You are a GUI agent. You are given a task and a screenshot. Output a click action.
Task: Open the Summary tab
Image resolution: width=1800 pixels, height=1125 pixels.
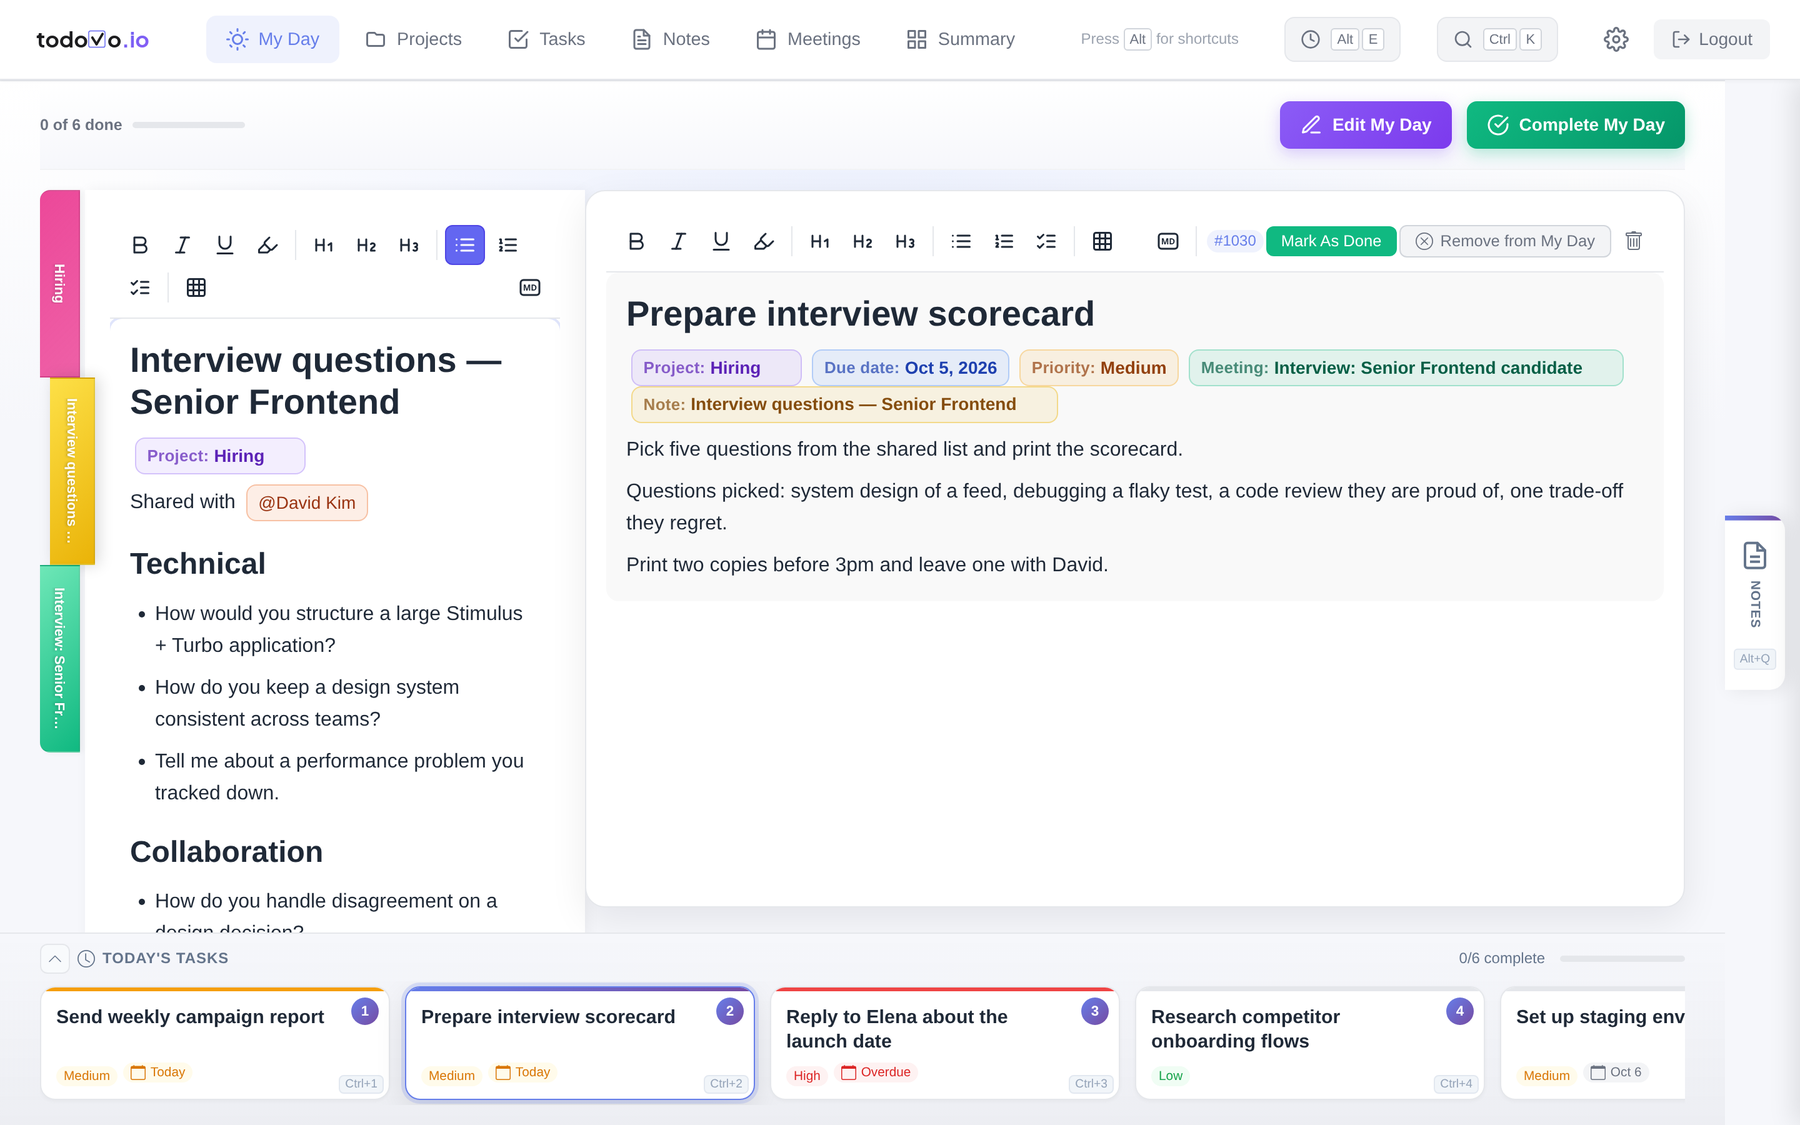pos(961,39)
